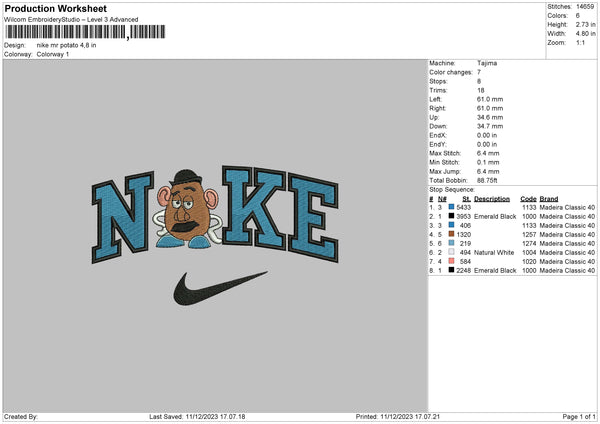
Task: Click the 'Created By:' footer label
Action: click(21, 417)
